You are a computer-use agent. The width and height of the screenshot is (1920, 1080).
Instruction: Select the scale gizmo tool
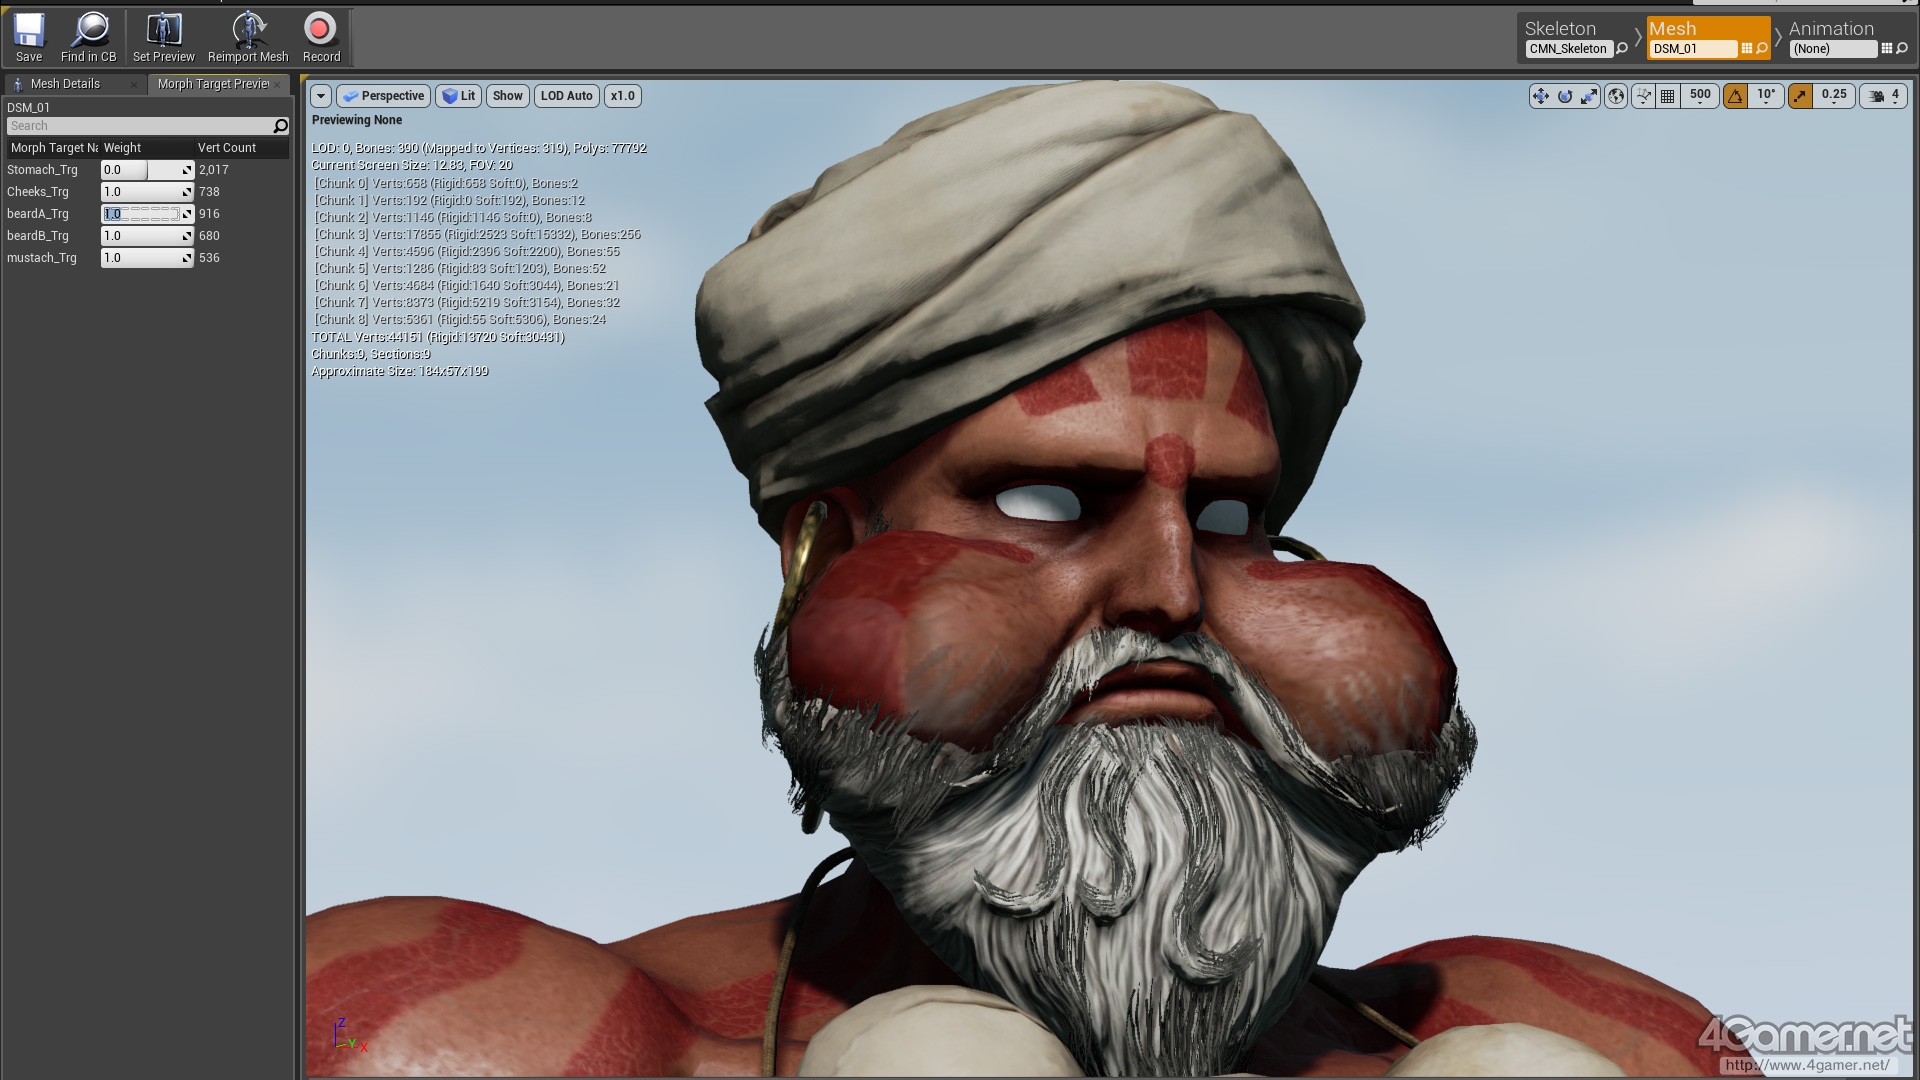[1589, 96]
